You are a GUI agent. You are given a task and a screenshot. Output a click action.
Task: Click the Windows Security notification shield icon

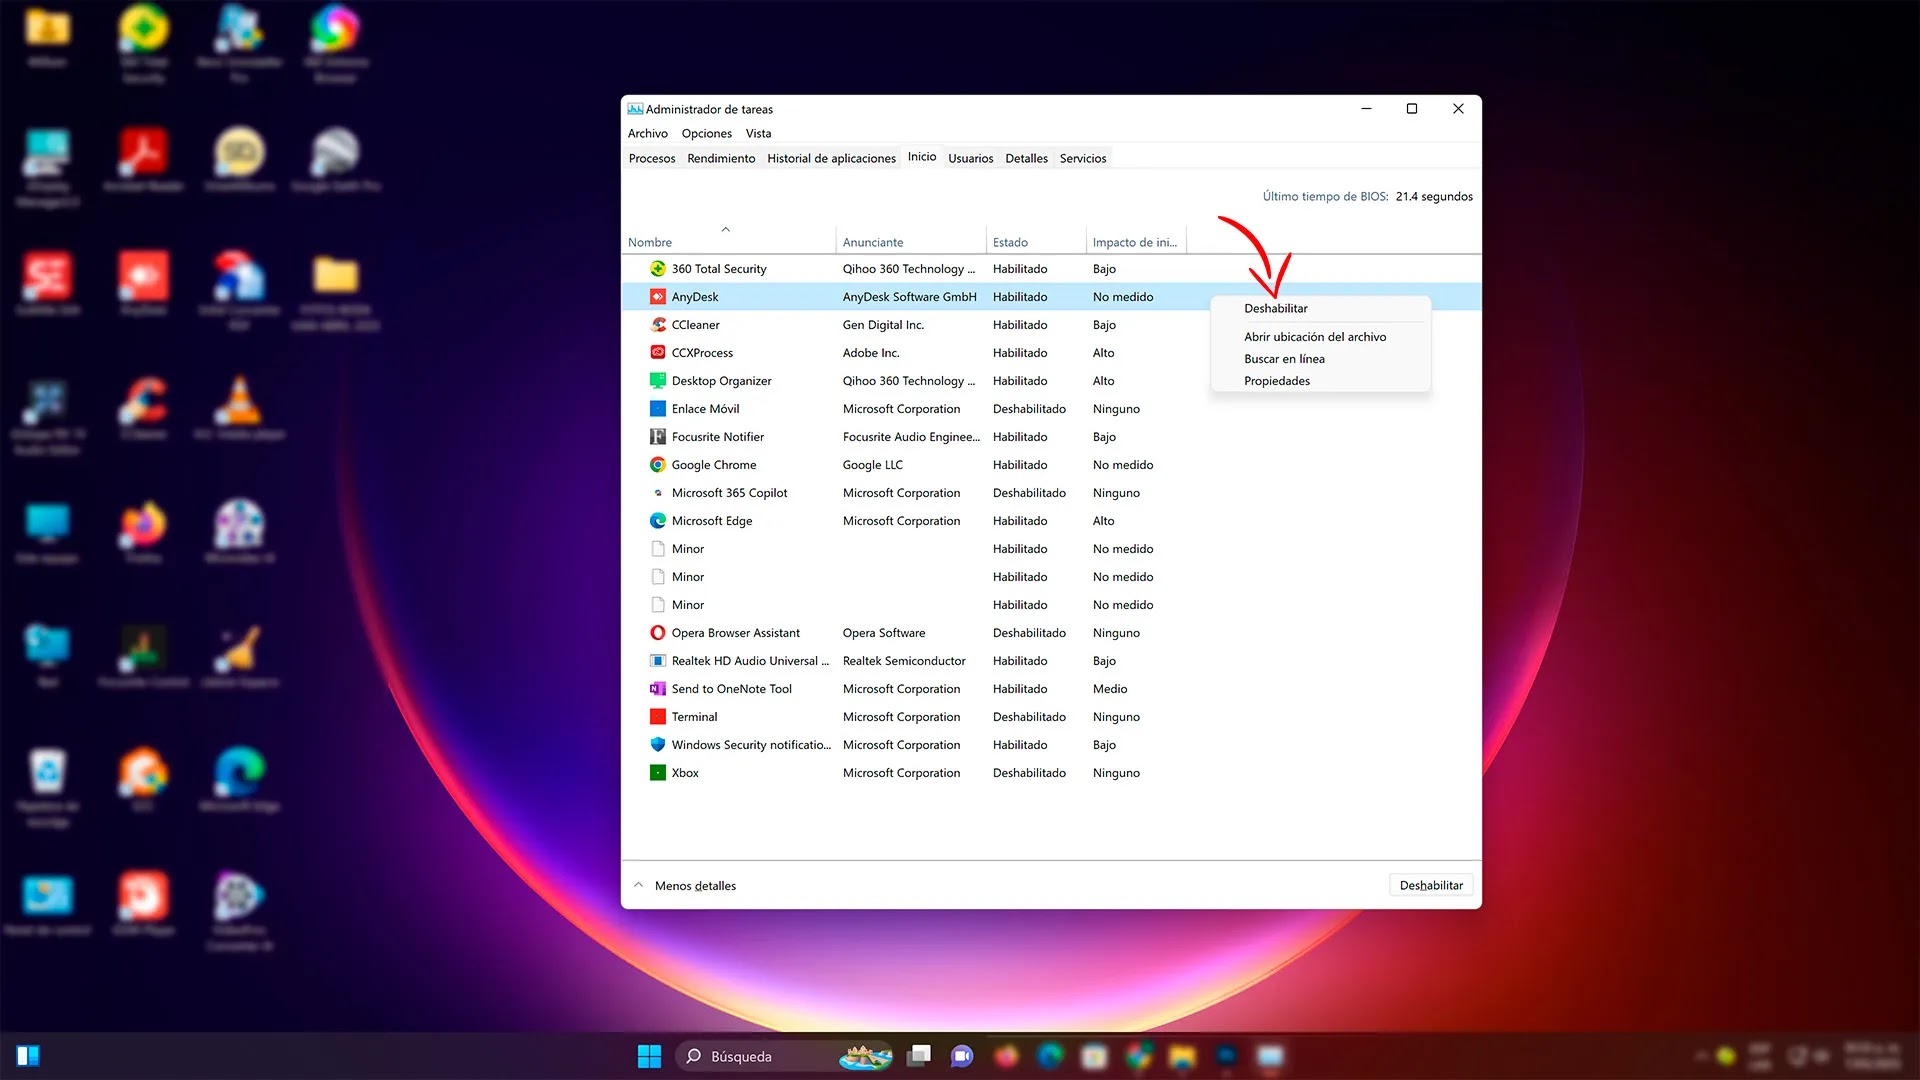[x=657, y=745]
